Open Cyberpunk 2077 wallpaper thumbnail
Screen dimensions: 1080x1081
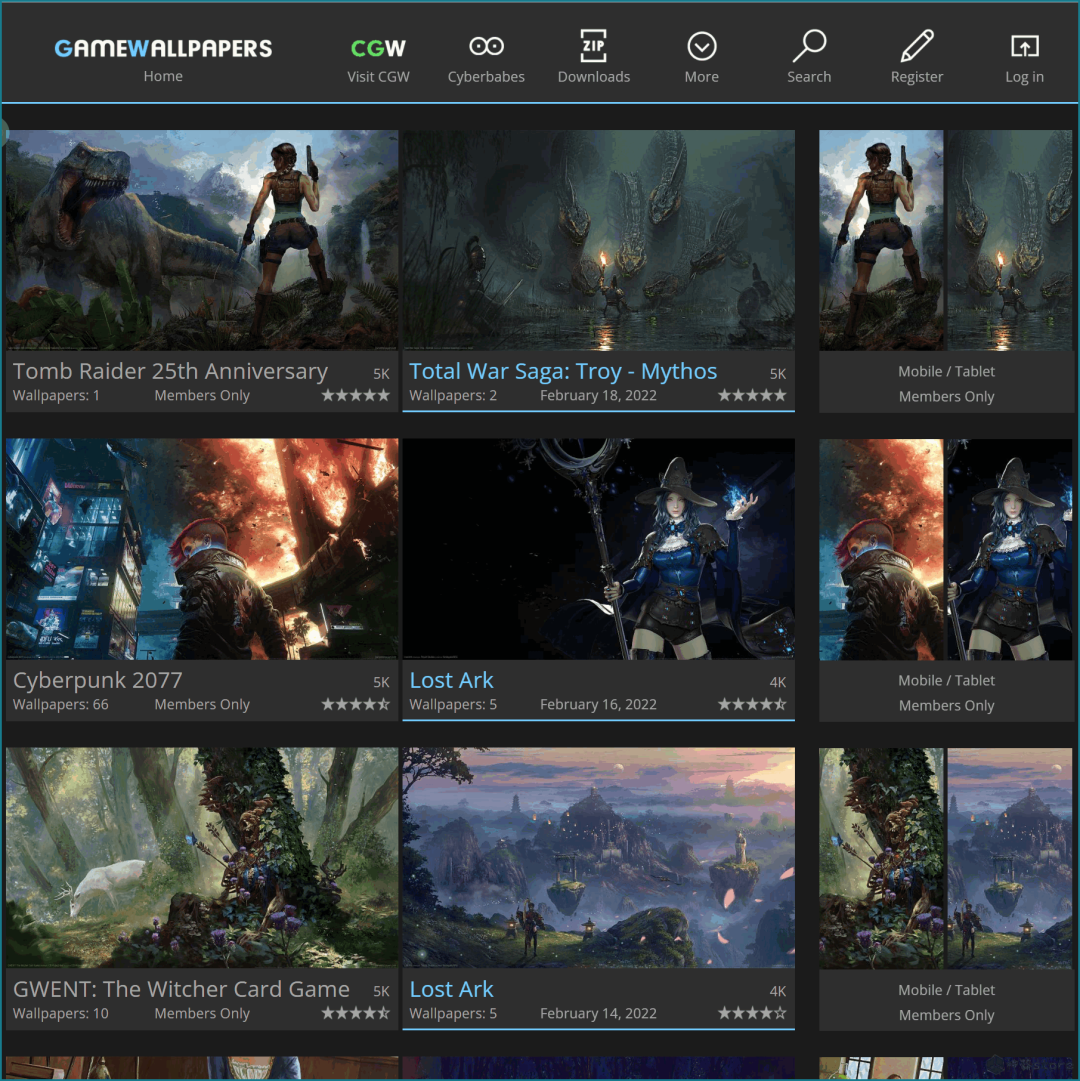(x=202, y=549)
